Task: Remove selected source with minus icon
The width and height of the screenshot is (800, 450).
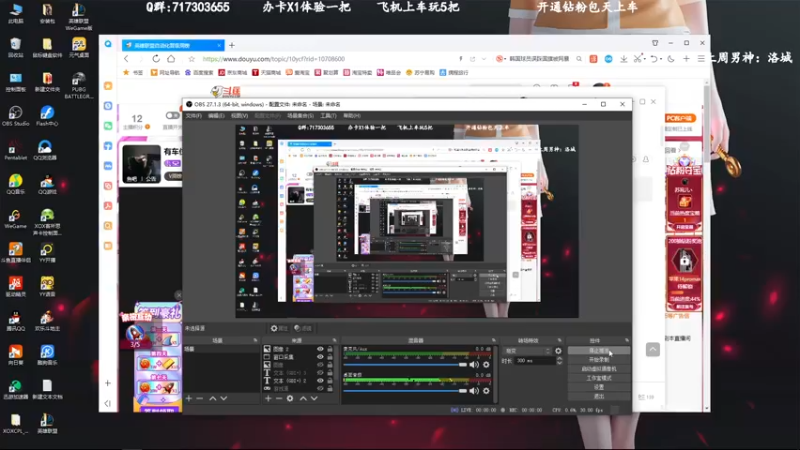Action: (279, 398)
